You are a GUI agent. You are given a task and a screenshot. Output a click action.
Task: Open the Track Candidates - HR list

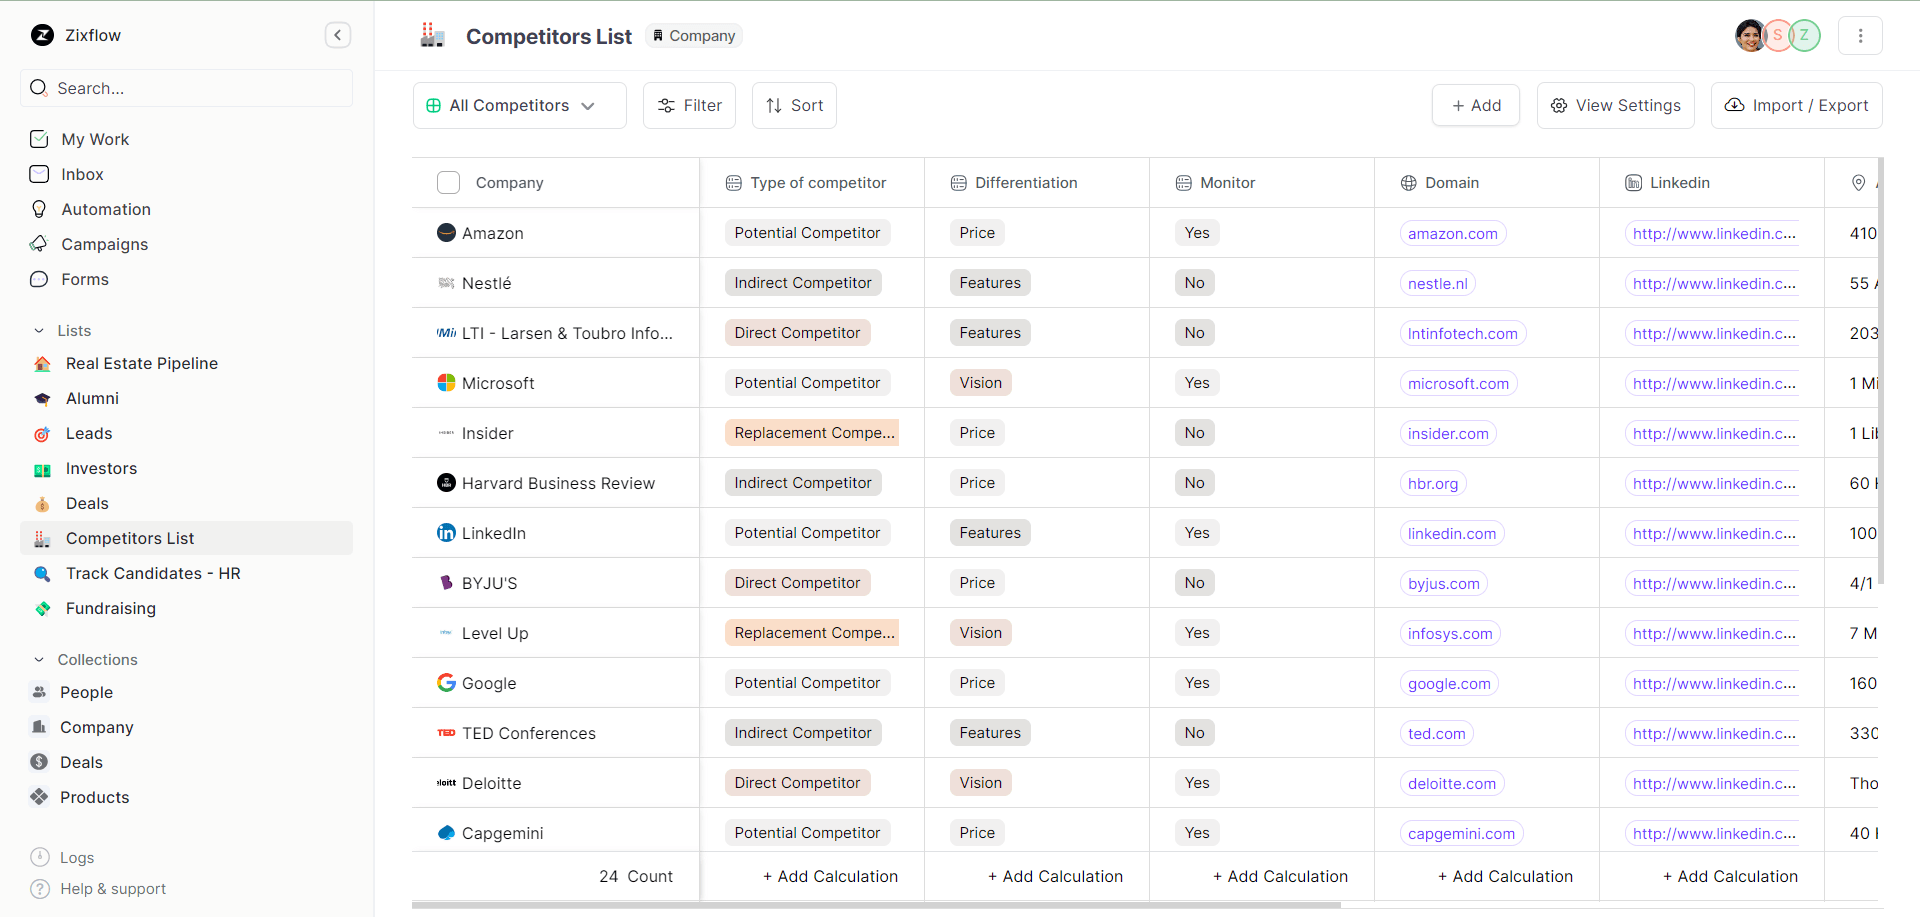tap(153, 573)
